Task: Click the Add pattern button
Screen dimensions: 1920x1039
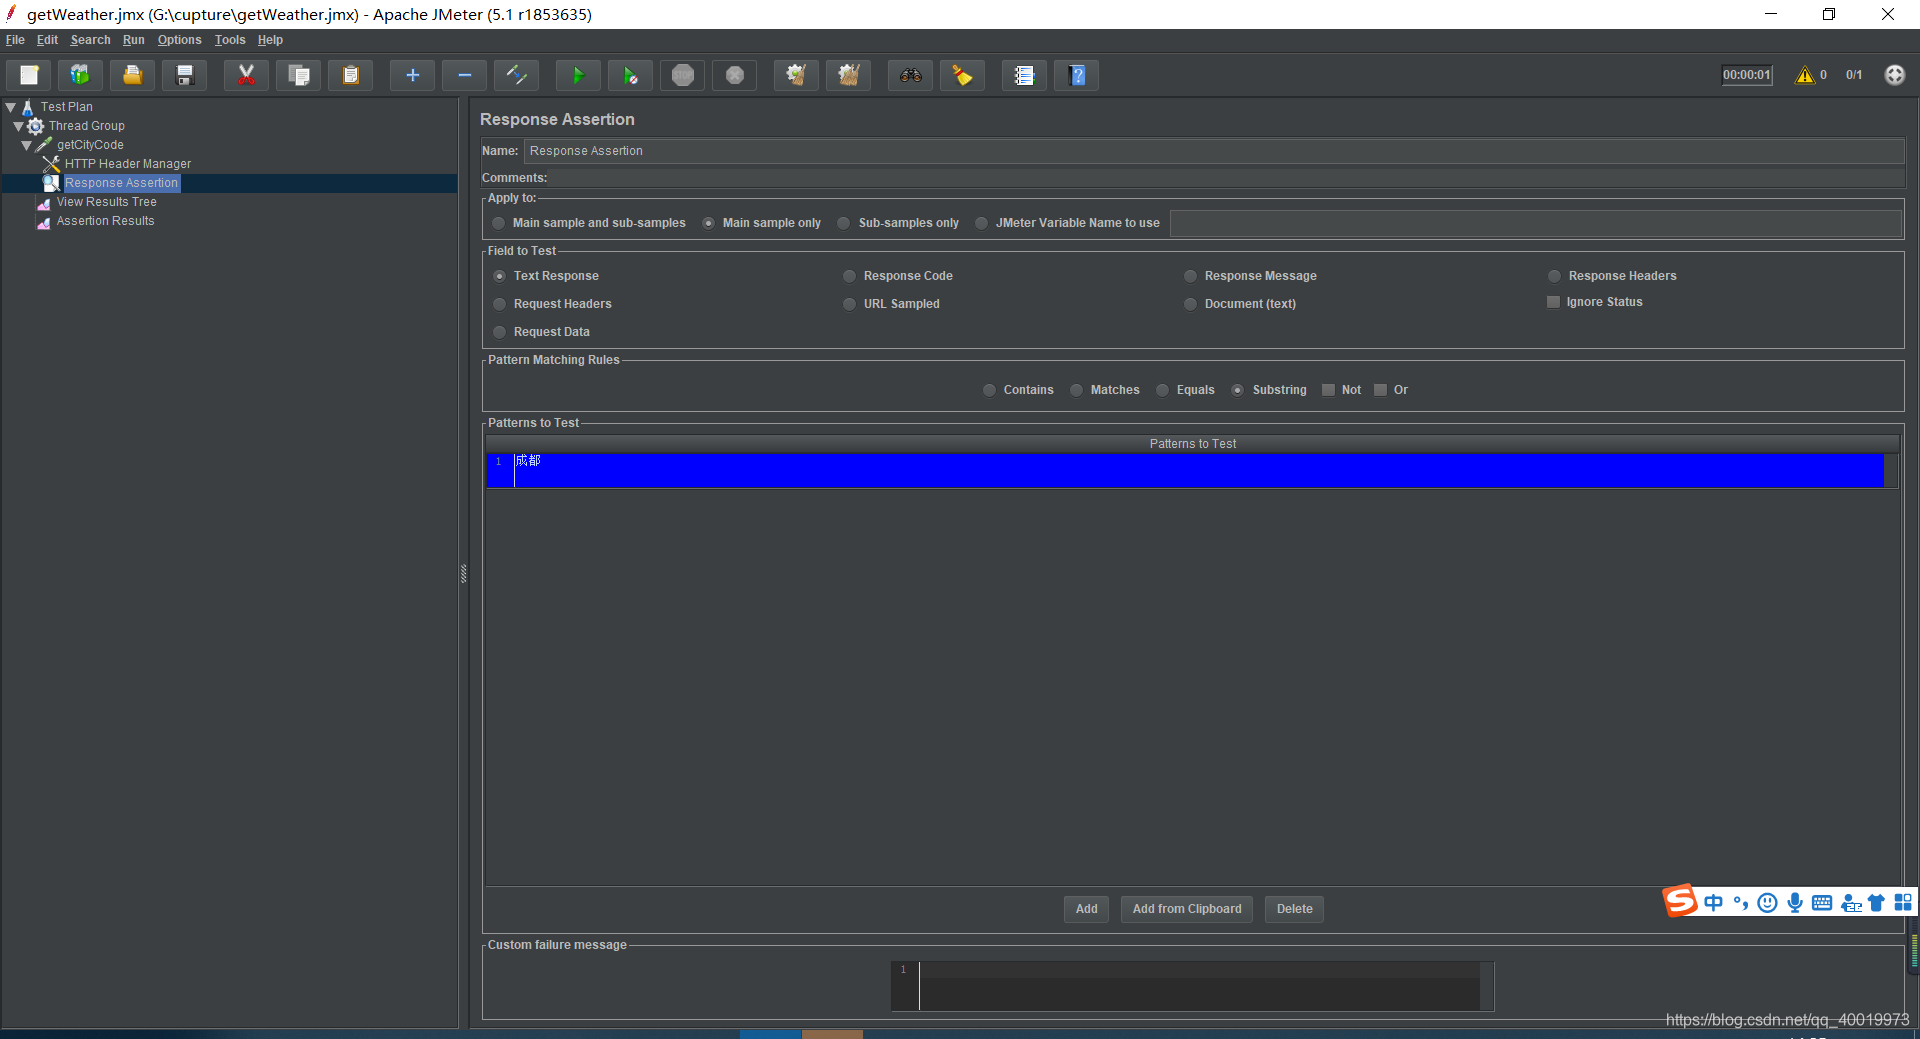Action: point(1086,909)
